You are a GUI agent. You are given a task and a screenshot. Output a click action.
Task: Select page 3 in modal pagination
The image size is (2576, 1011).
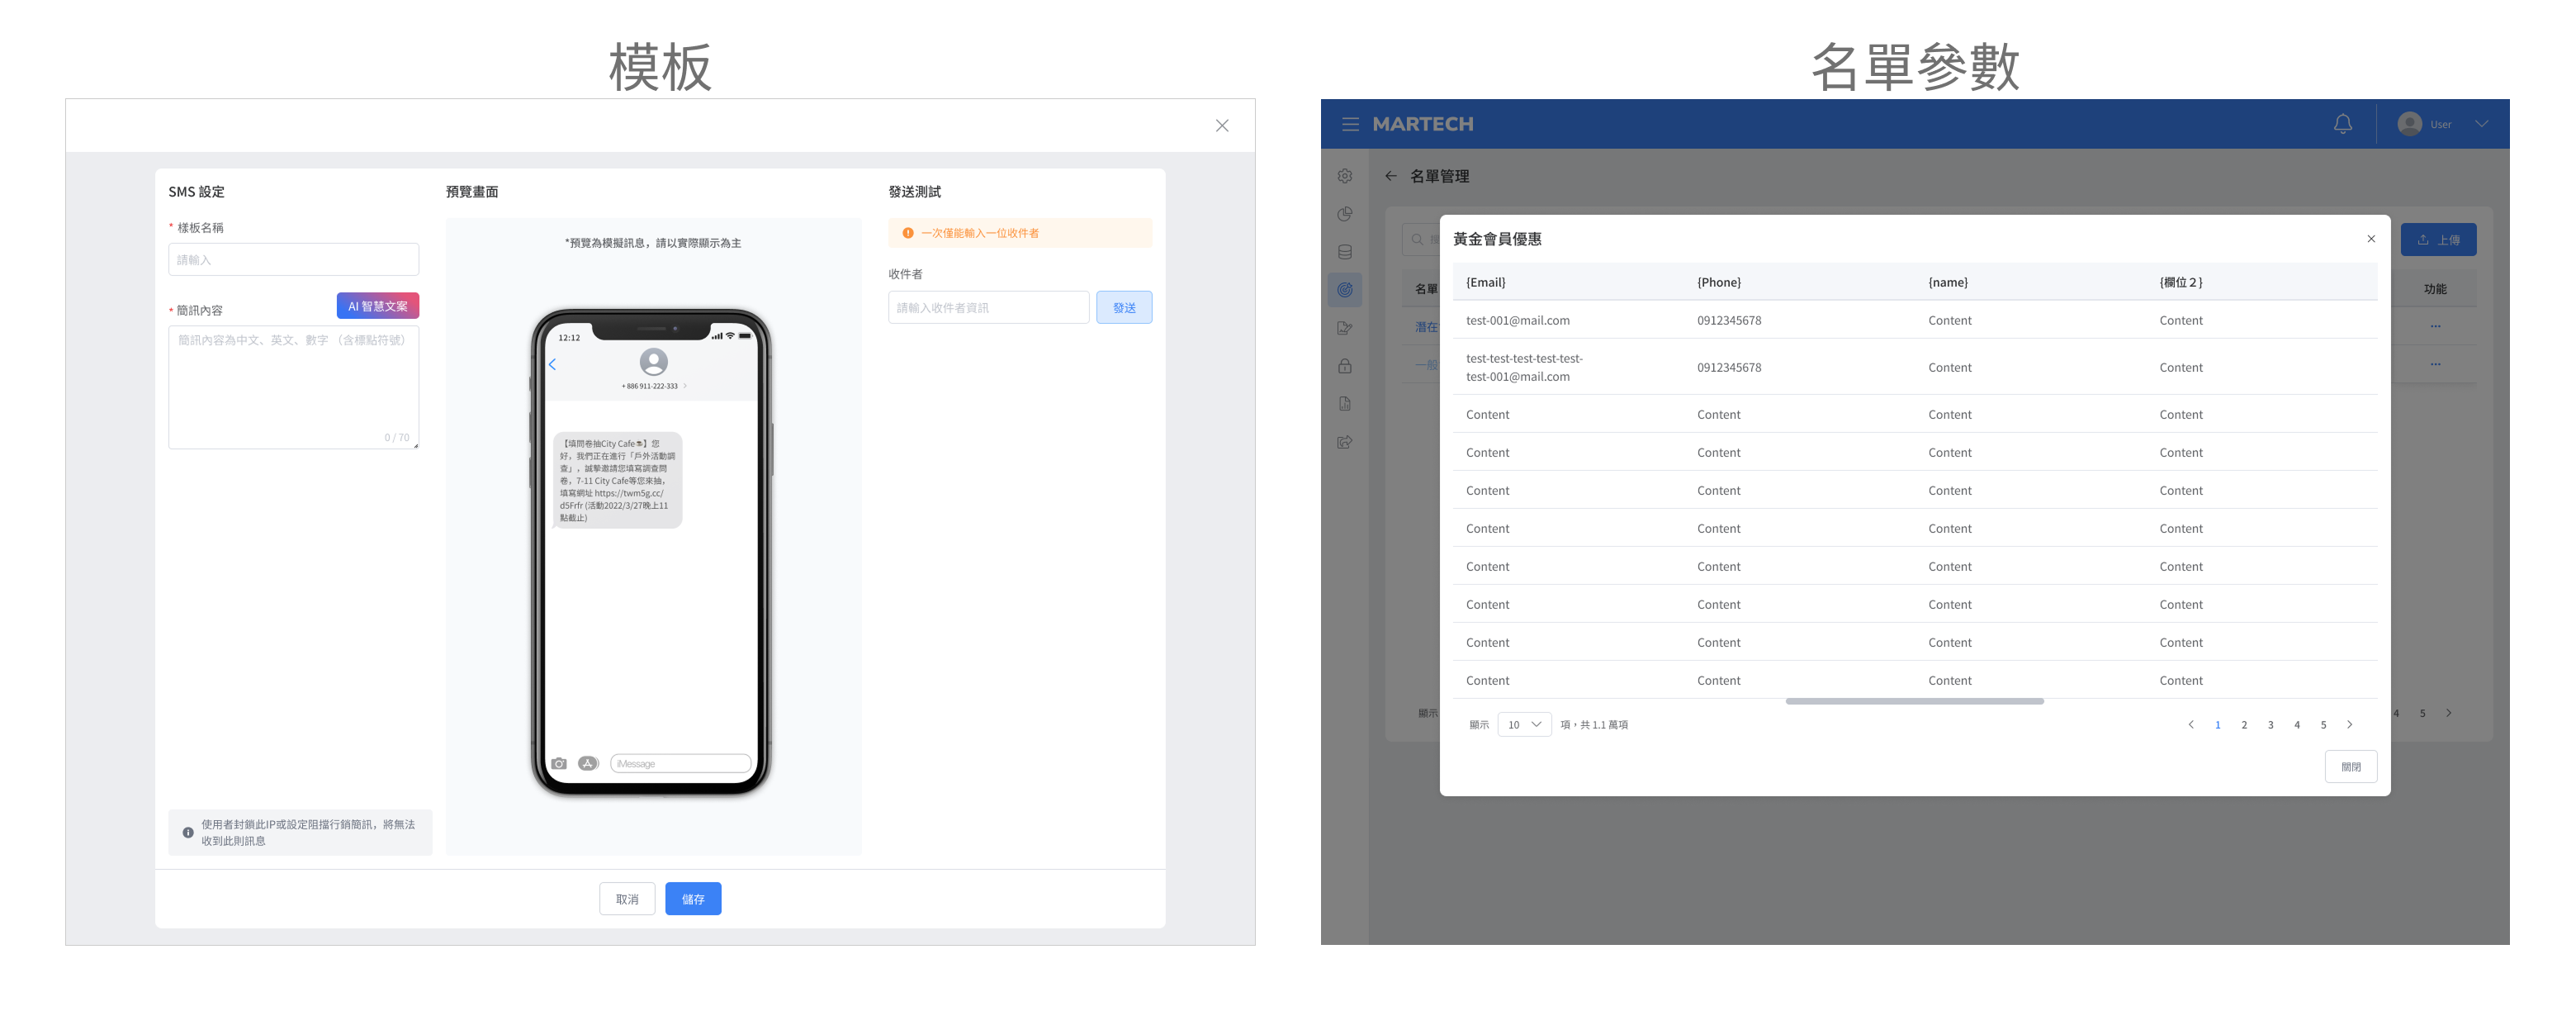tap(2270, 724)
